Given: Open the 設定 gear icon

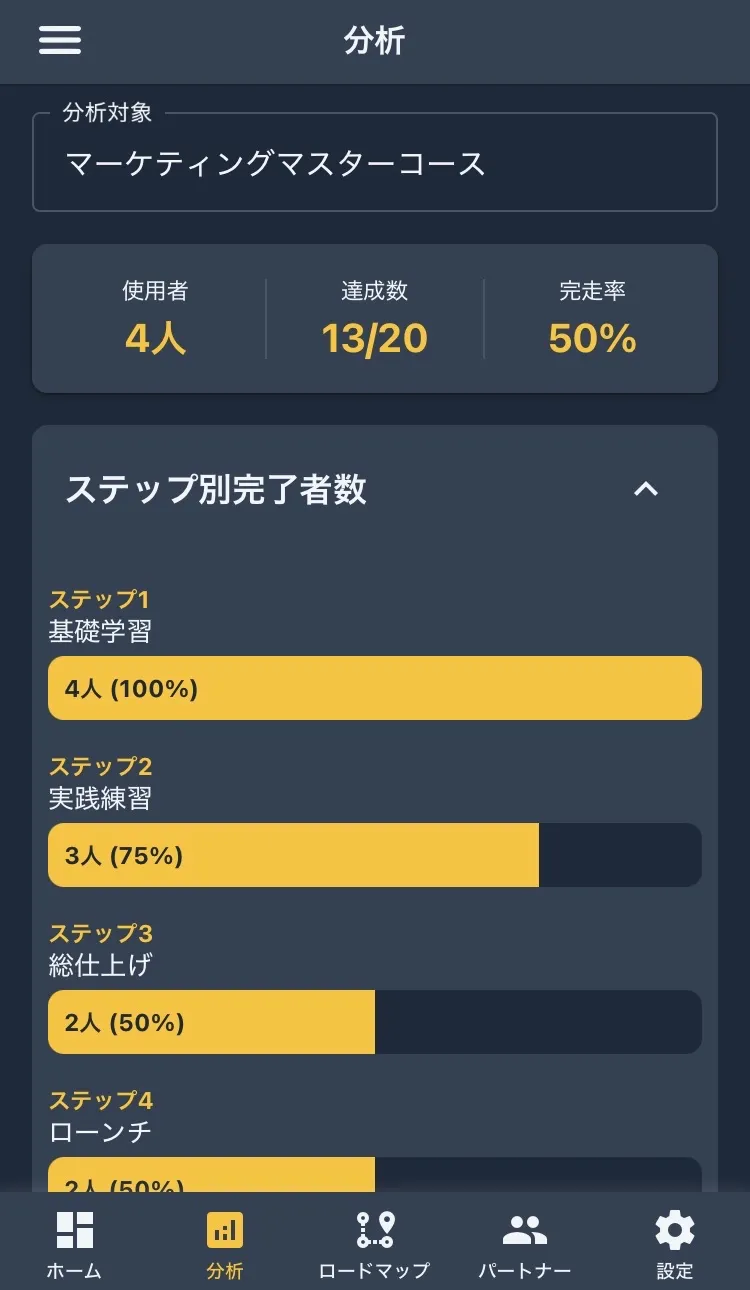Looking at the screenshot, I should tap(674, 1228).
